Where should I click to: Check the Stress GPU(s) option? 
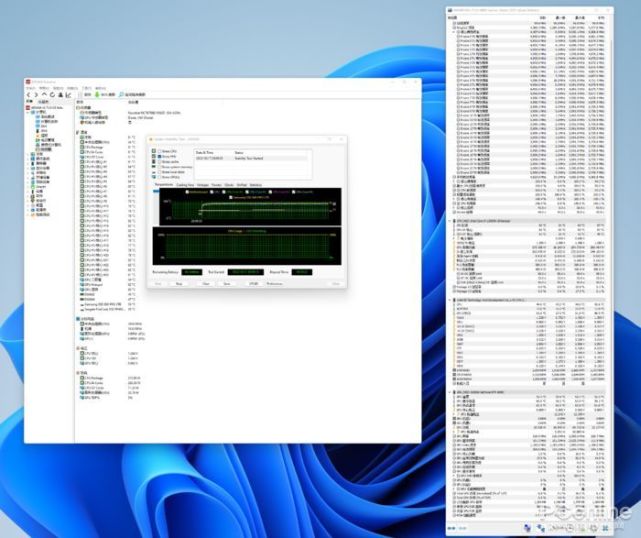(x=159, y=176)
